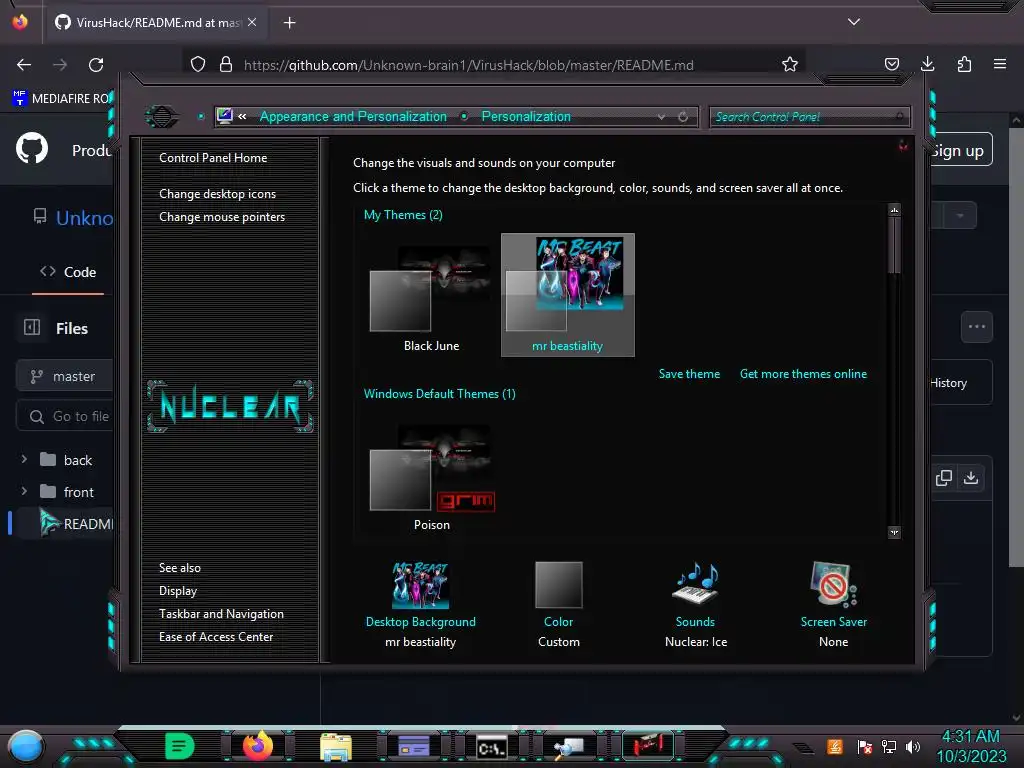Screen dimensions: 1024x768
Task: Open GitHub file History link
Action: tap(948, 383)
